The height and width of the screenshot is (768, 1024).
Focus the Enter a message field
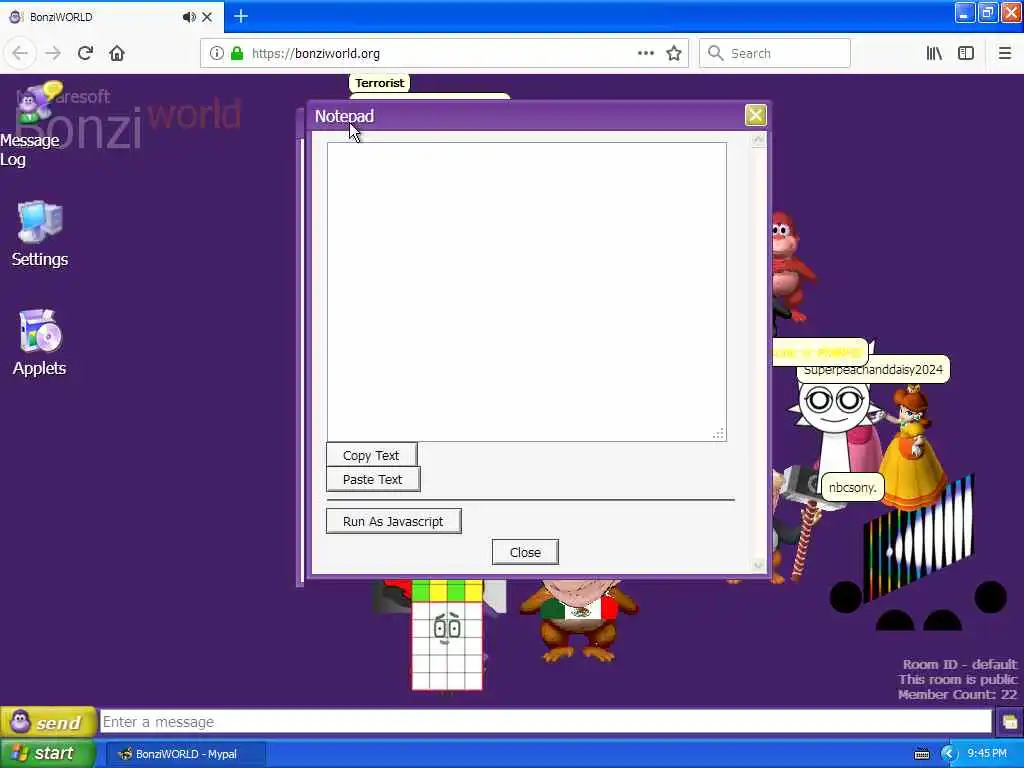coord(546,722)
